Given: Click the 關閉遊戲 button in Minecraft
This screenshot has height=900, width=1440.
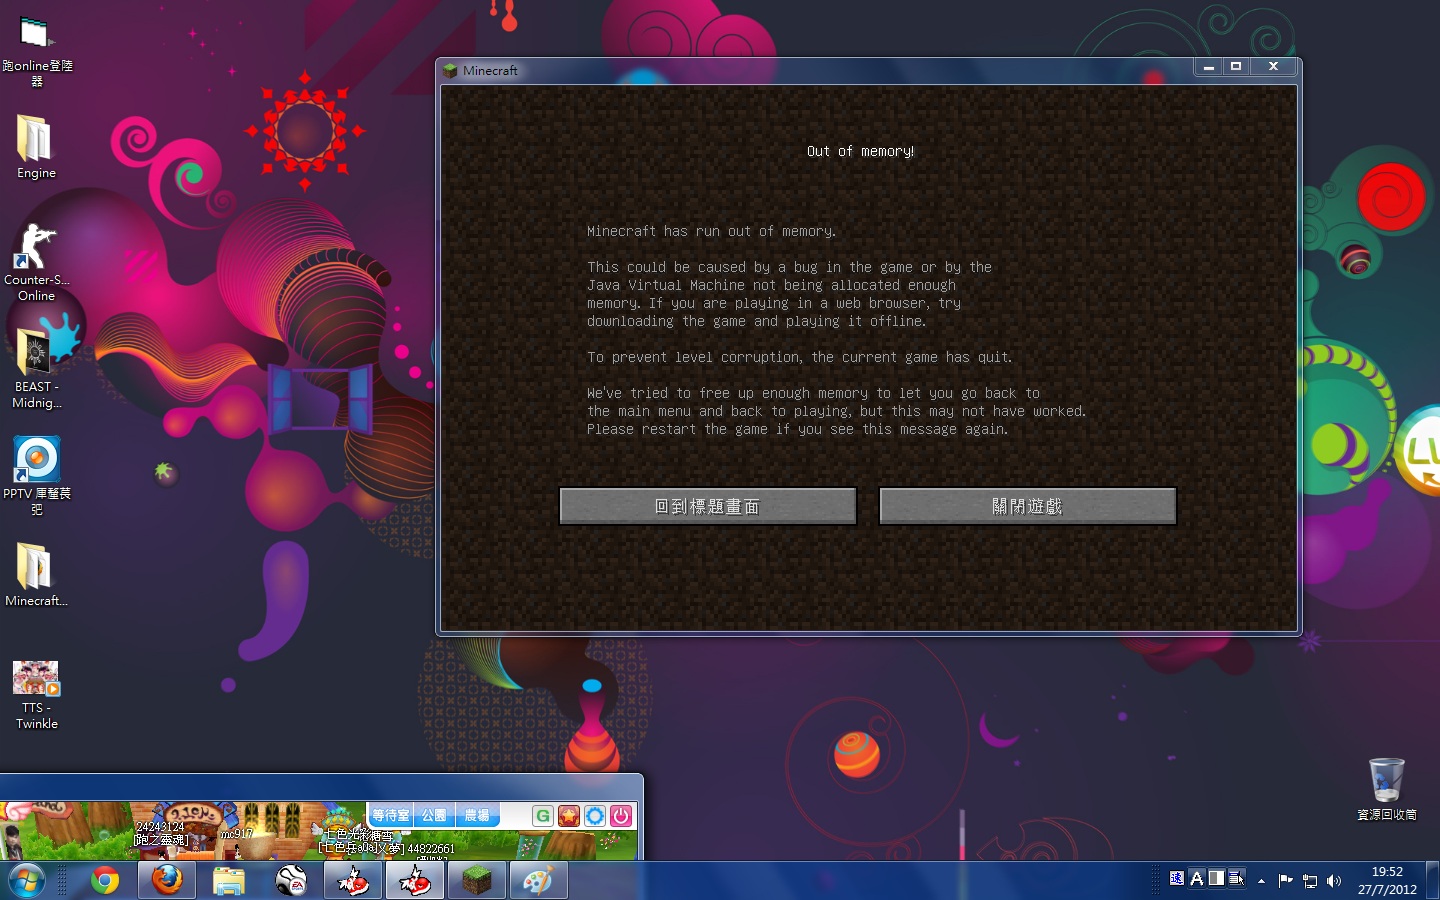Looking at the screenshot, I should coord(1027,506).
